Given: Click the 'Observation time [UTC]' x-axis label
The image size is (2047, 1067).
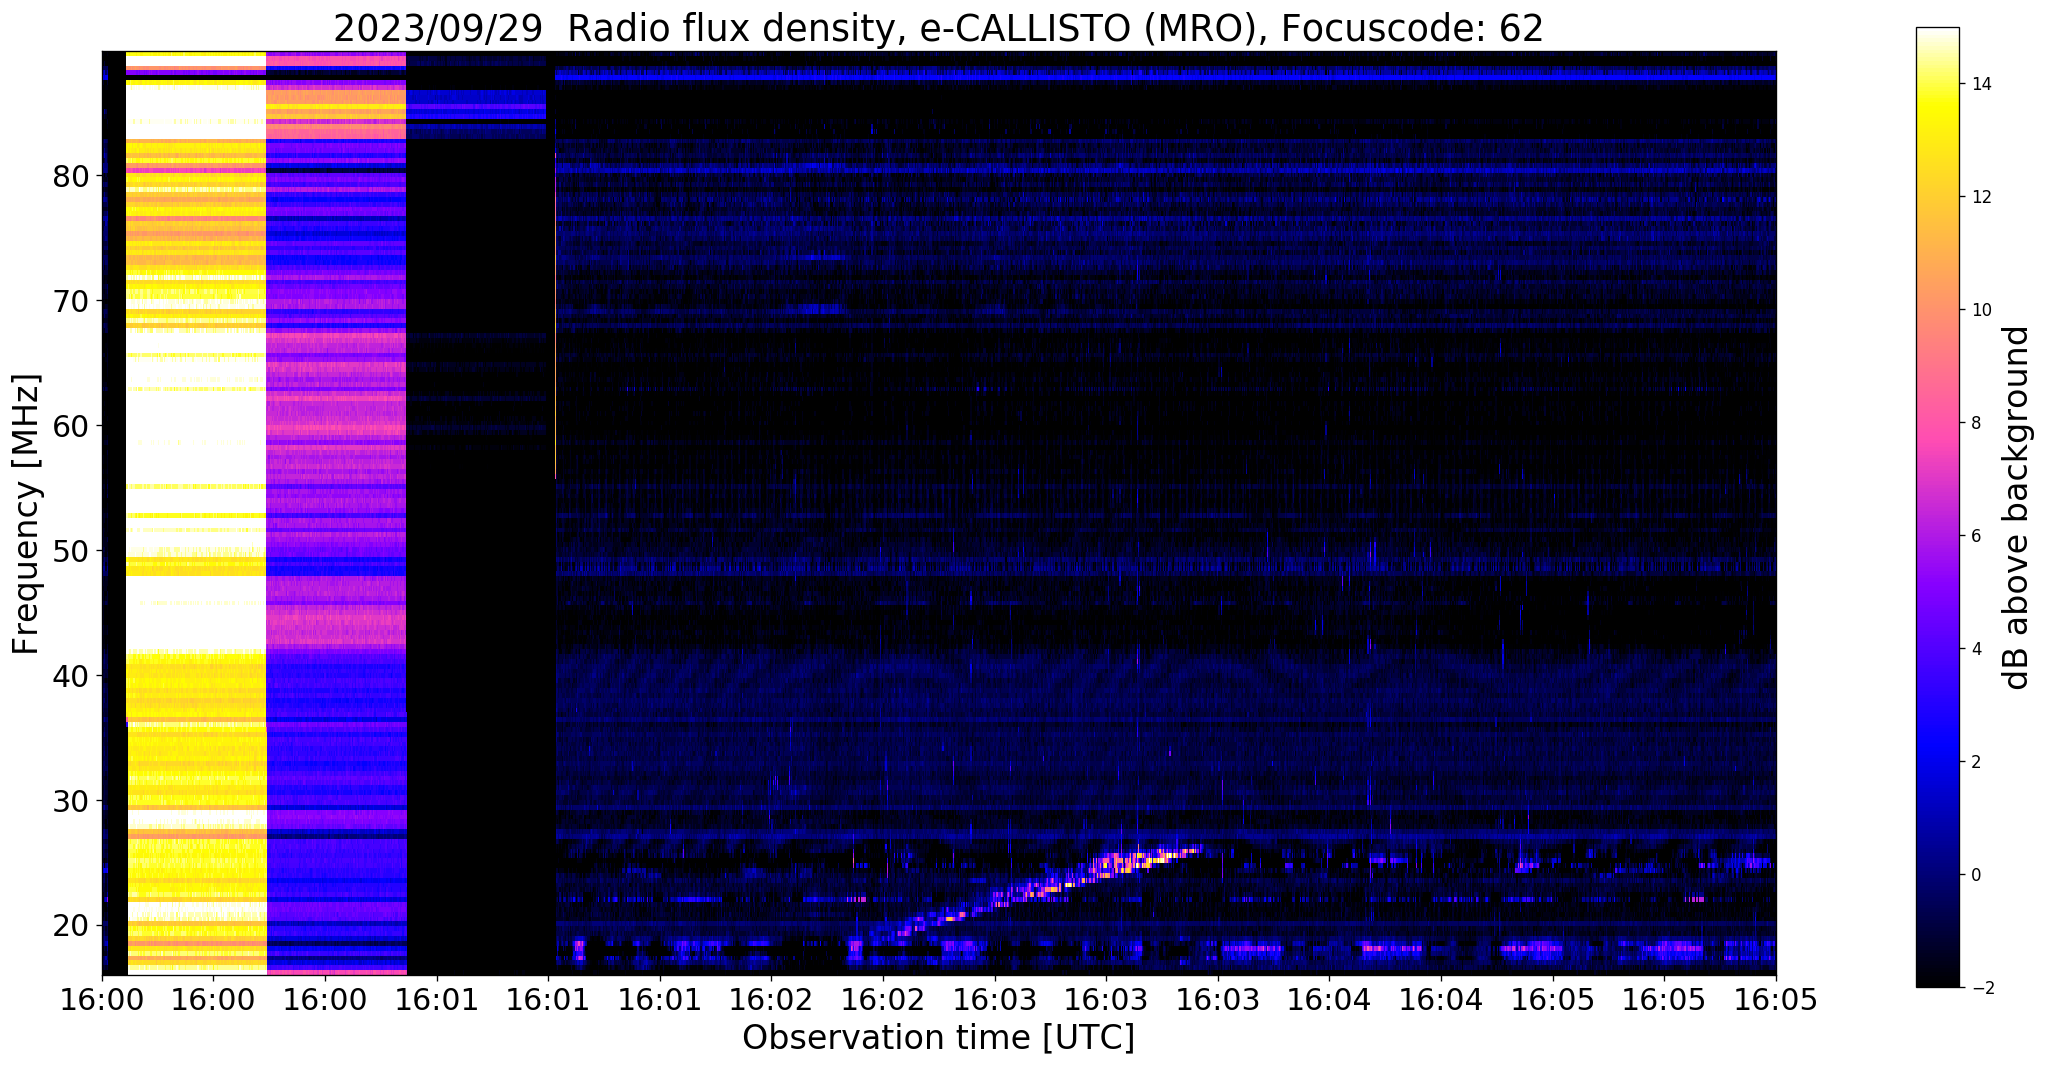Looking at the screenshot, I should [x=938, y=1038].
